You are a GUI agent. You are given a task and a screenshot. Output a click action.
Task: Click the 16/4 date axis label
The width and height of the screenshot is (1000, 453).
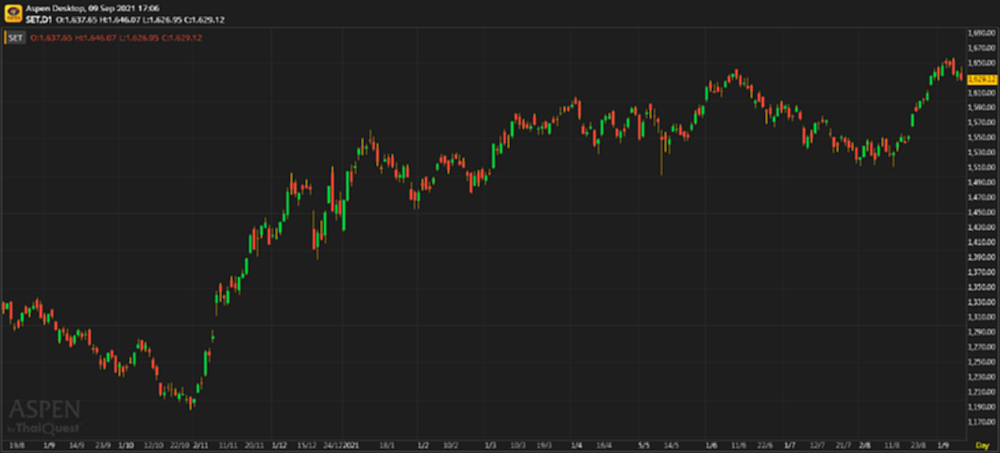604,445
